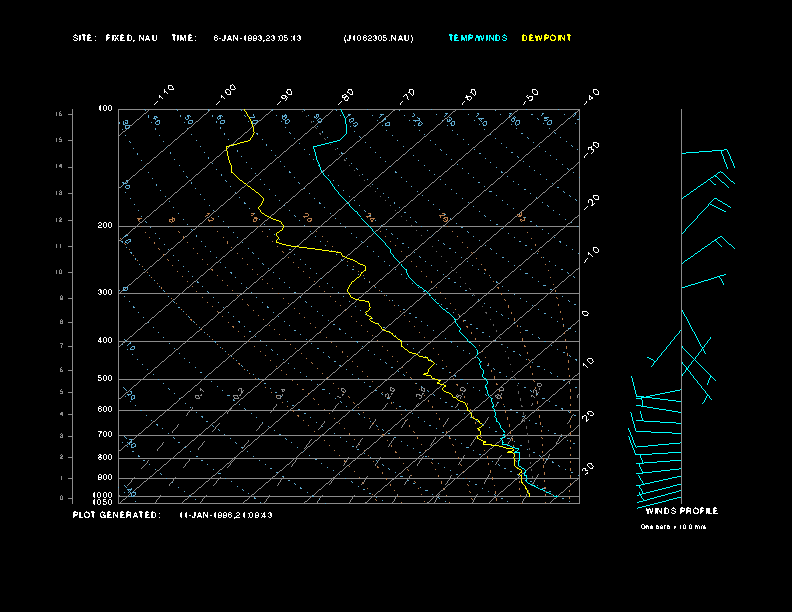Click the yellow DEWPOINT legend label
This screenshot has width=792, height=612.
(546, 38)
